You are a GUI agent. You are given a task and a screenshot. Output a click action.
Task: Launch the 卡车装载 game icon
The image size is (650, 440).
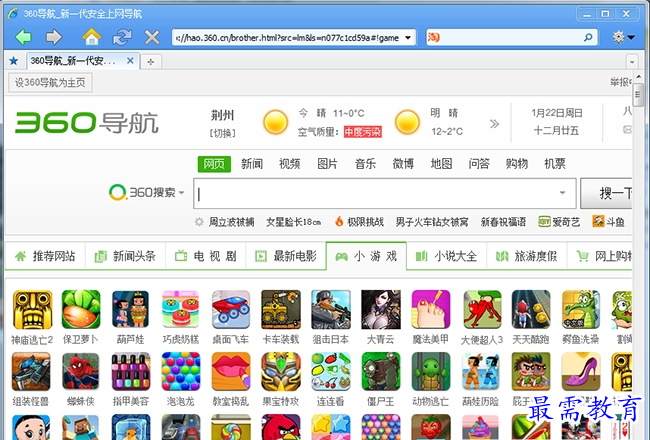281,310
